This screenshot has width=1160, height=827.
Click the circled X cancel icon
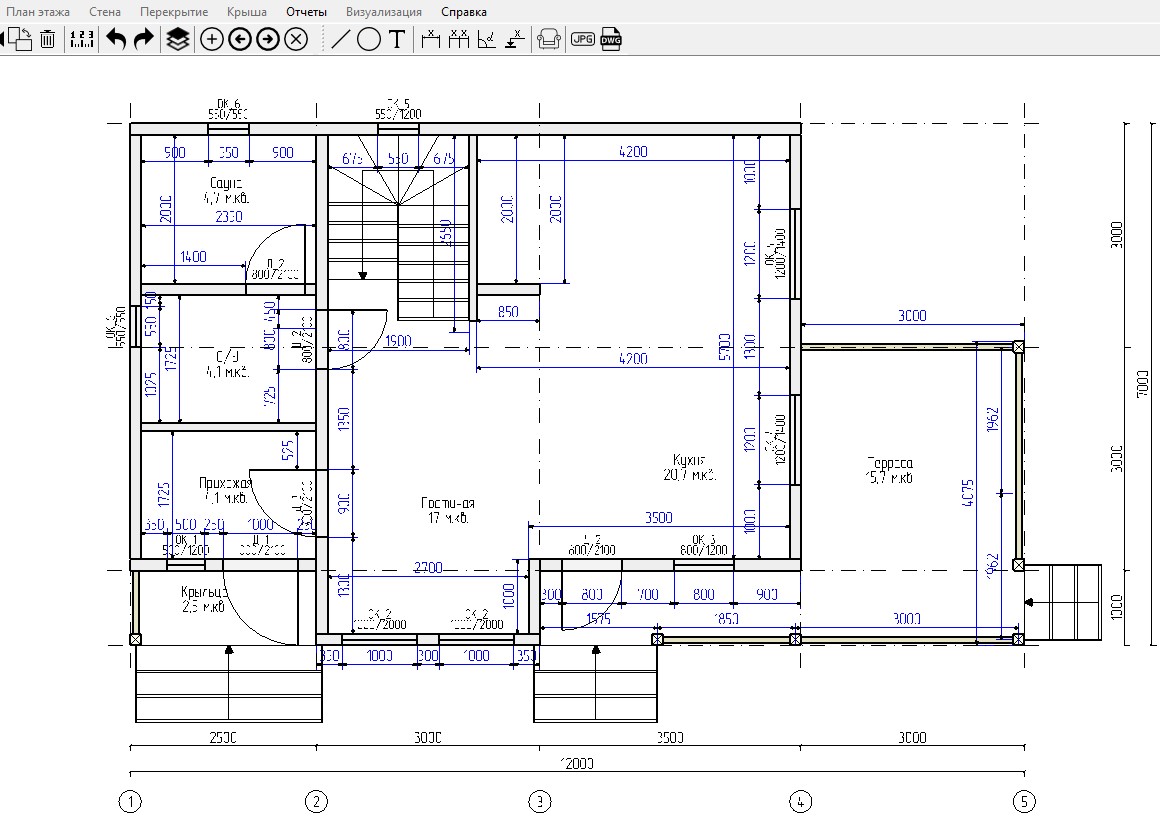coord(296,39)
